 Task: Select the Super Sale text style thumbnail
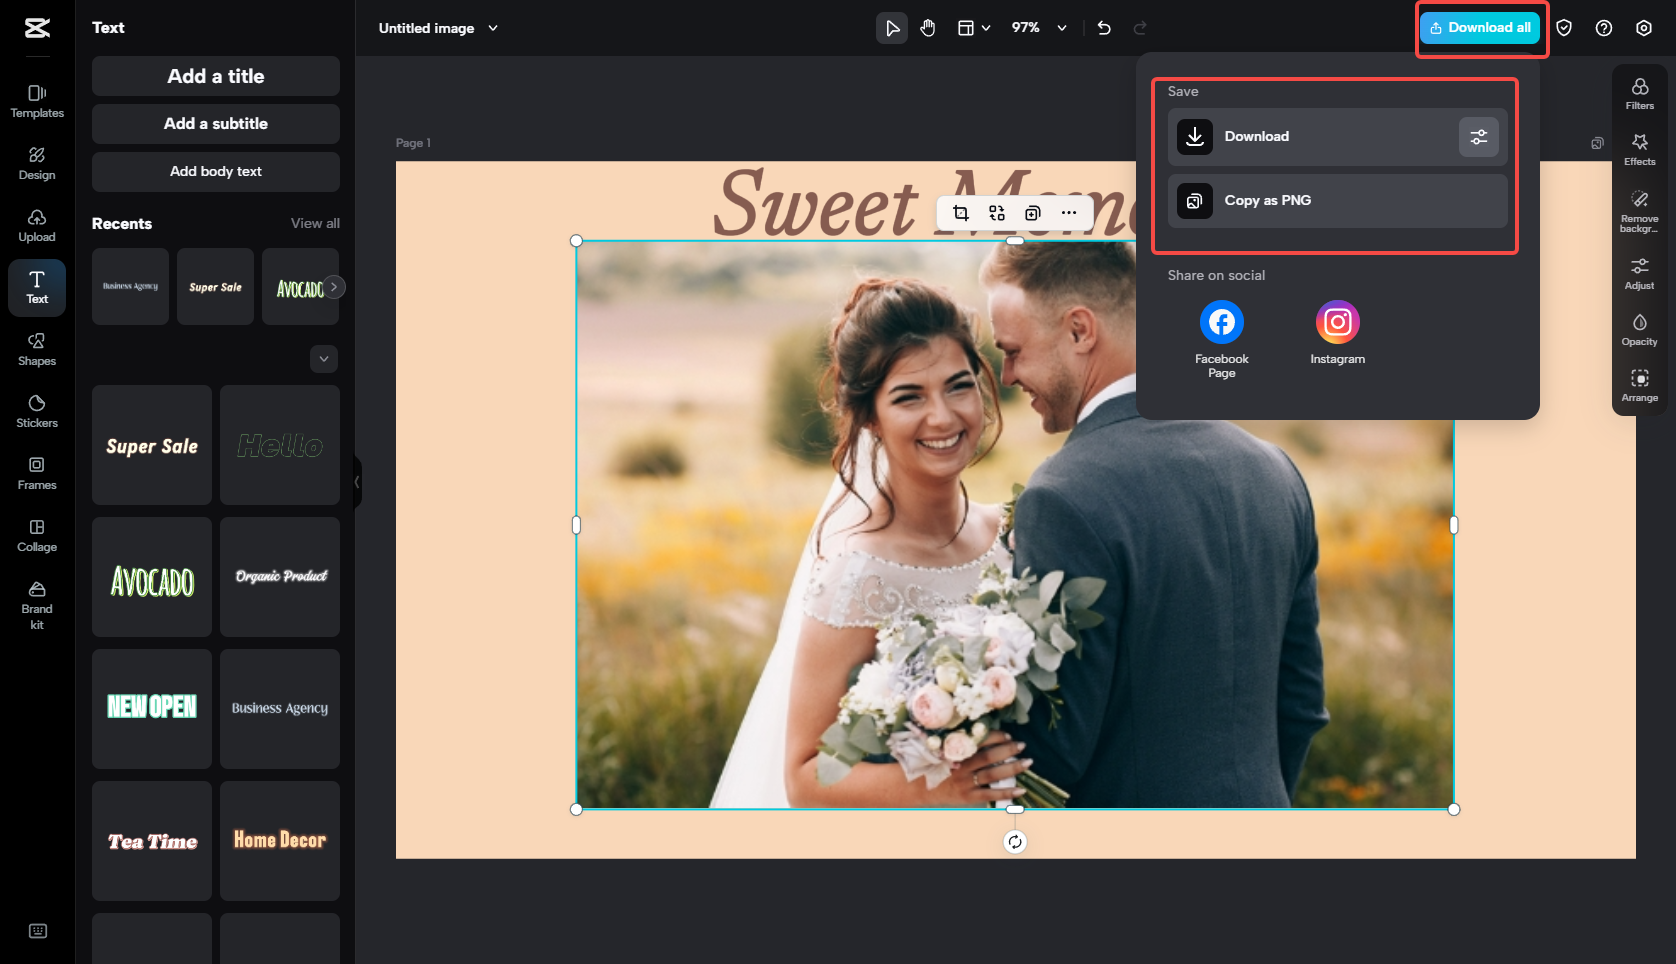pyautogui.click(x=151, y=445)
